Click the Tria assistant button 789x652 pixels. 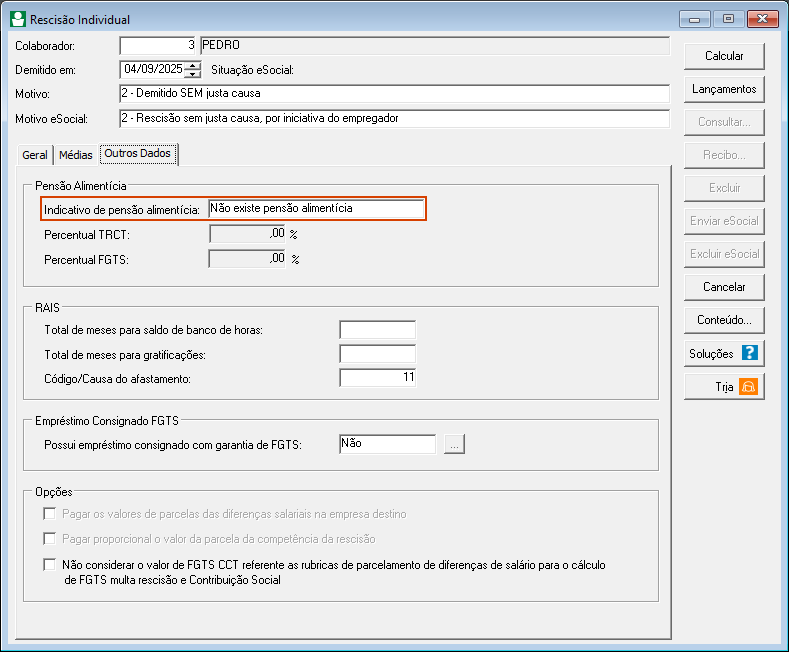coord(723,386)
